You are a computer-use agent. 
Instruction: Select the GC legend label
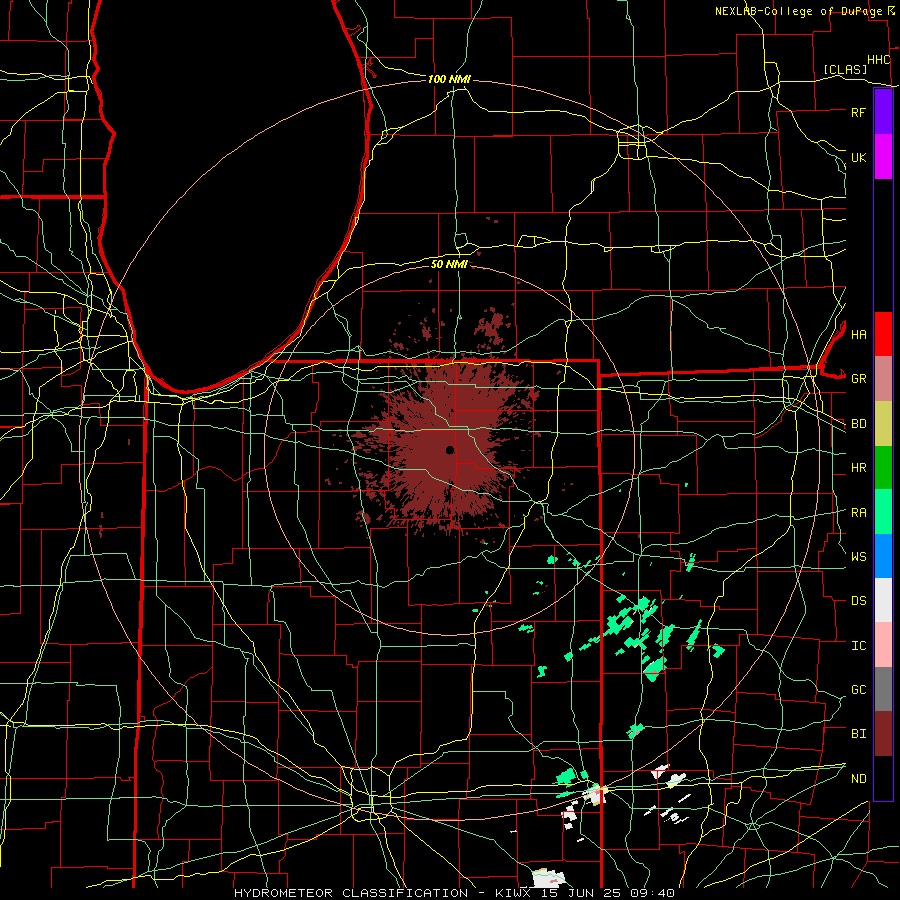click(x=858, y=690)
